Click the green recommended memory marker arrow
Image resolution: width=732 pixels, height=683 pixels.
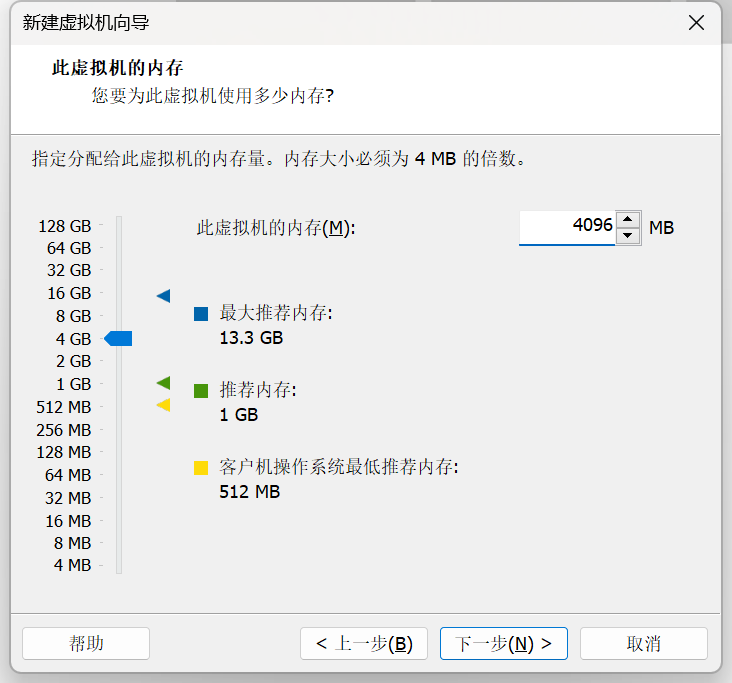[x=163, y=383]
